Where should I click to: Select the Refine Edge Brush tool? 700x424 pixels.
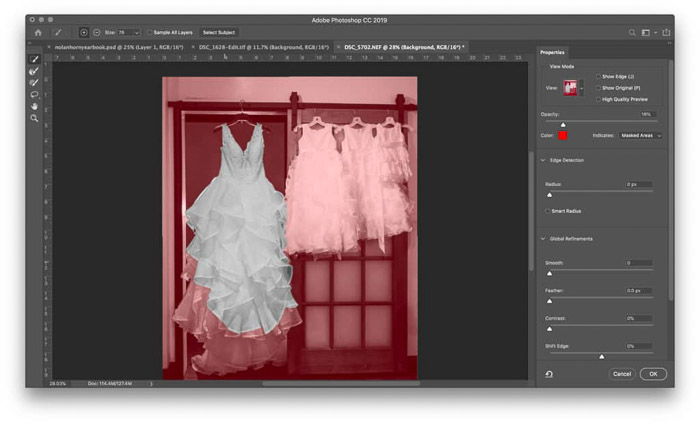click(x=34, y=71)
